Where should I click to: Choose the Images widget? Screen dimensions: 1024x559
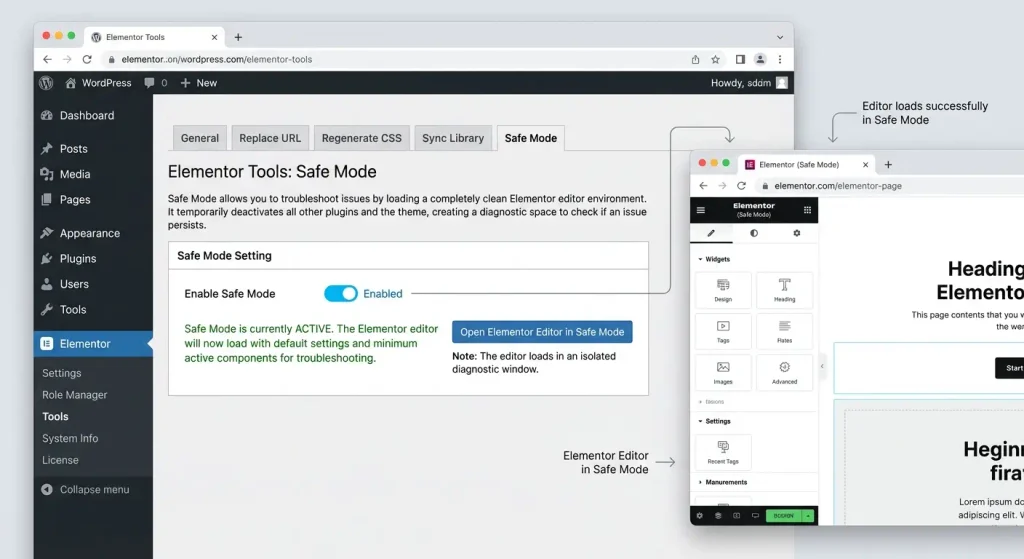pos(723,372)
